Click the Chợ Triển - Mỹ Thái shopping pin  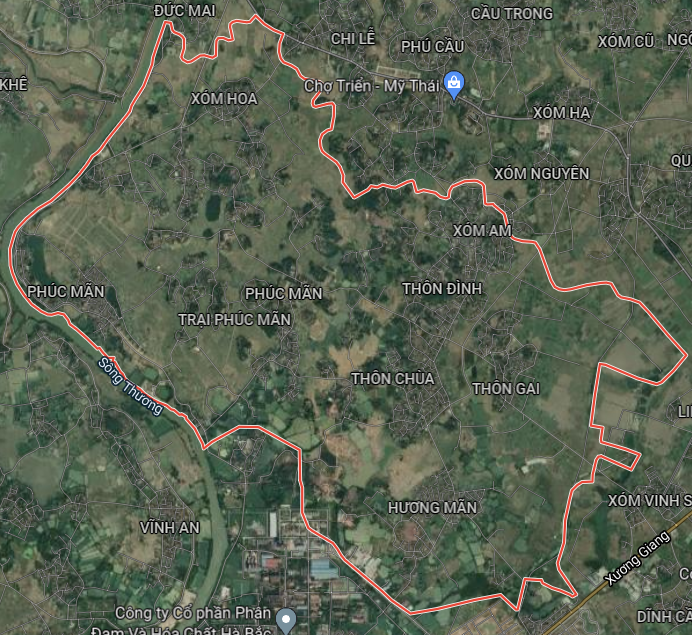[454, 84]
